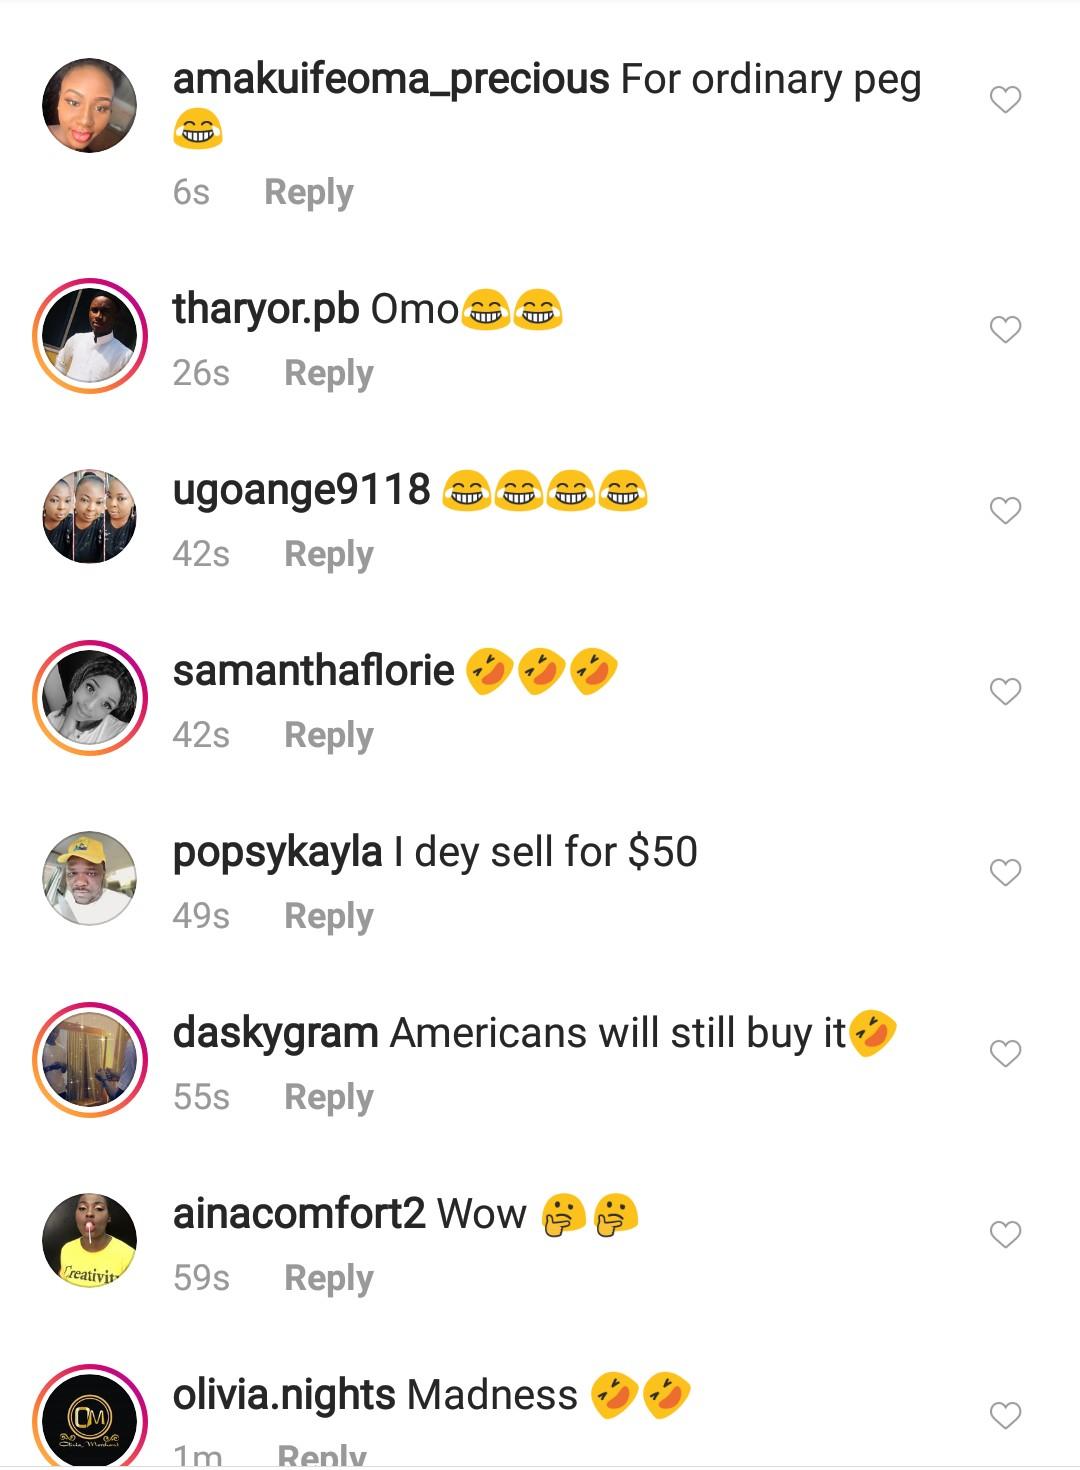Image resolution: width=1080 pixels, height=1470 pixels.
Task: Reply to tharyor.pb's Omo comment
Action: tap(329, 373)
